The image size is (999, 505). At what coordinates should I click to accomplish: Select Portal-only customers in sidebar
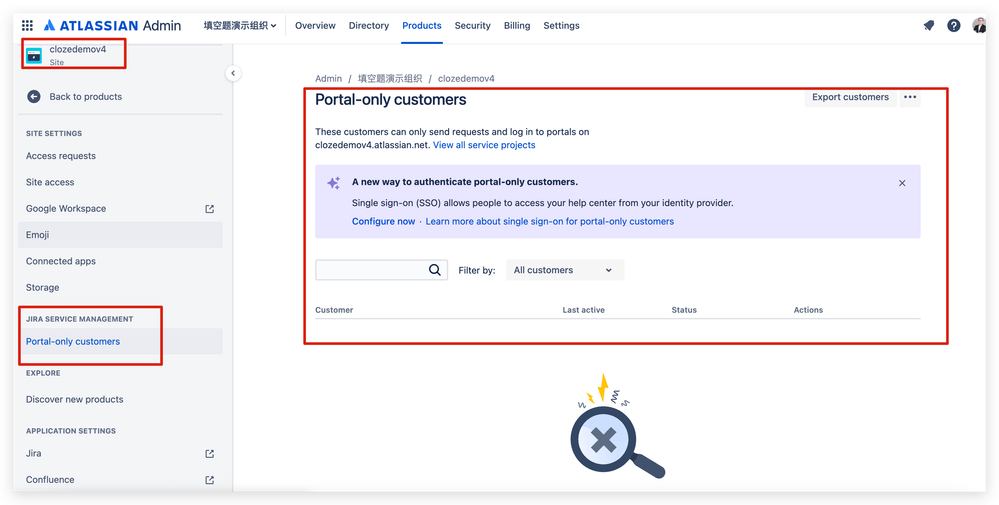coord(120,341)
